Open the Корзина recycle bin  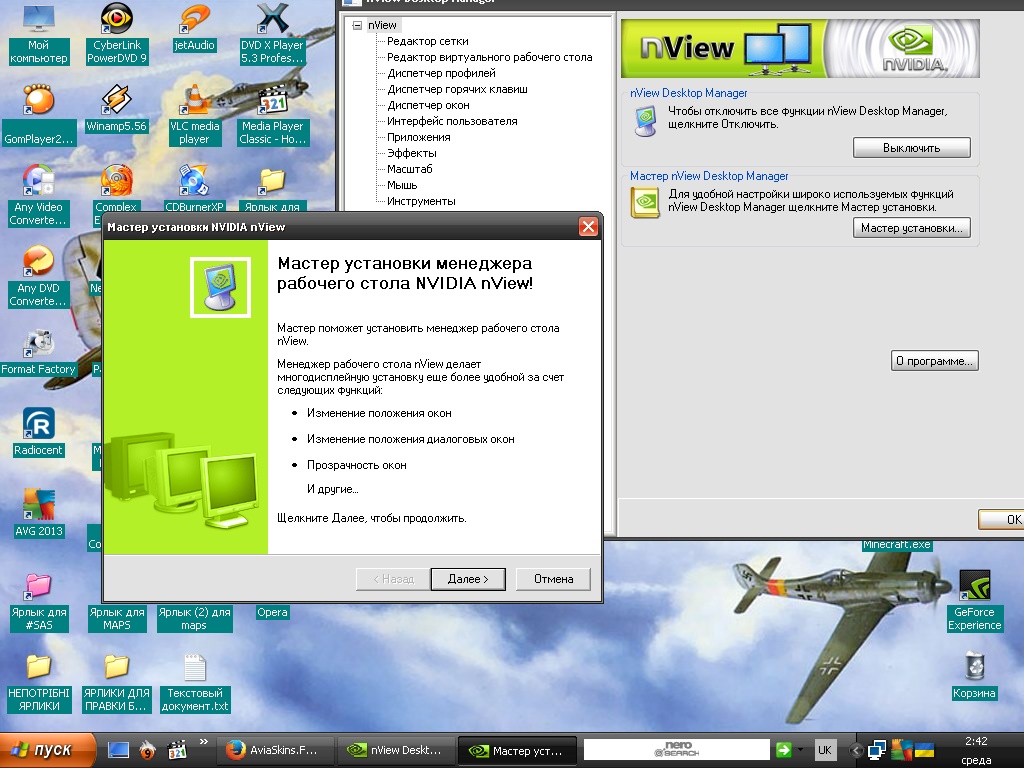point(974,676)
